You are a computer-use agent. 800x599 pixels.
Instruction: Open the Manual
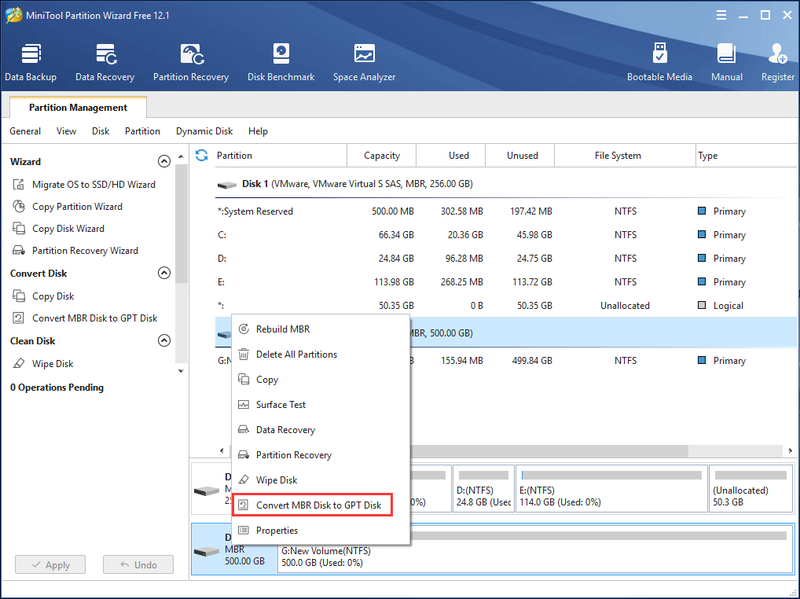(727, 62)
